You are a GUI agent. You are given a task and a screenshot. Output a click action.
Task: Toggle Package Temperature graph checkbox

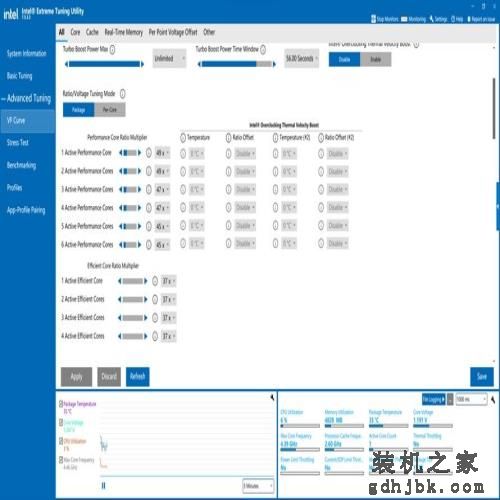pyautogui.click(x=61, y=404)
